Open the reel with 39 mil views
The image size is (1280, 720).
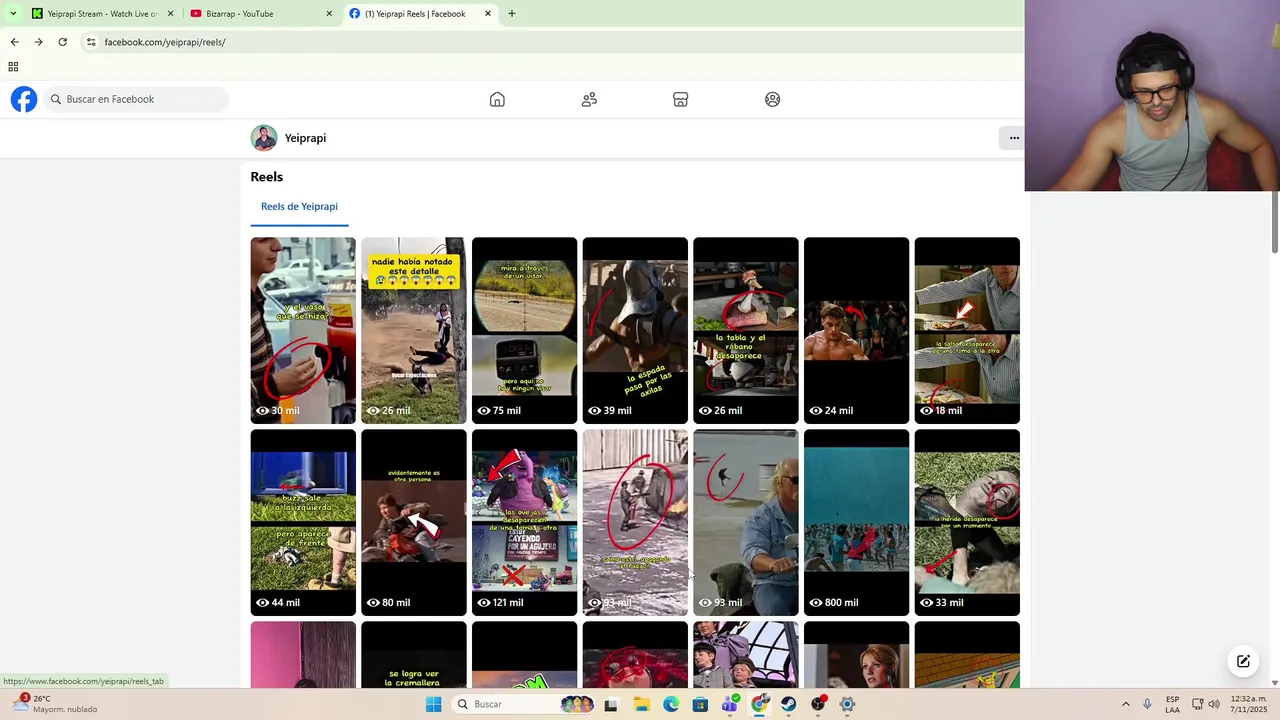pyautogui.click(x=635, y=330)
